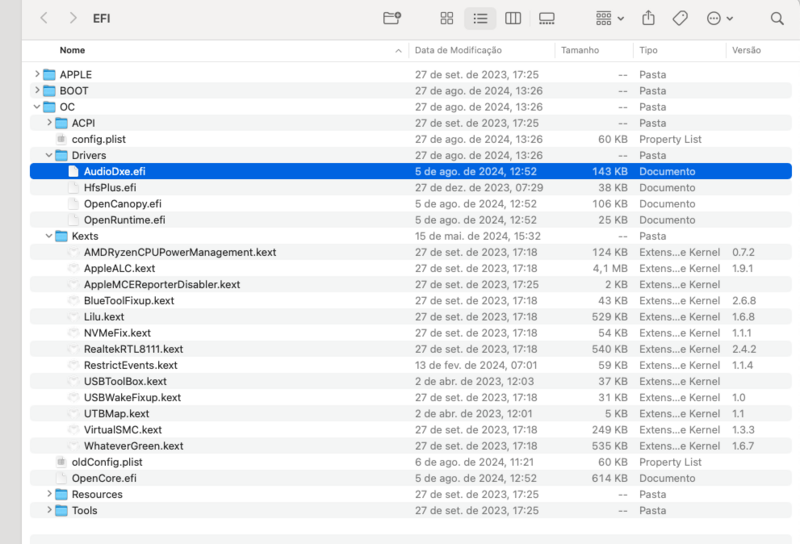Image resolution: width=800 pixels, height=544 pixels.
Task: Click the AudioDxe.efi document icon
Action: tap(73, 171)
